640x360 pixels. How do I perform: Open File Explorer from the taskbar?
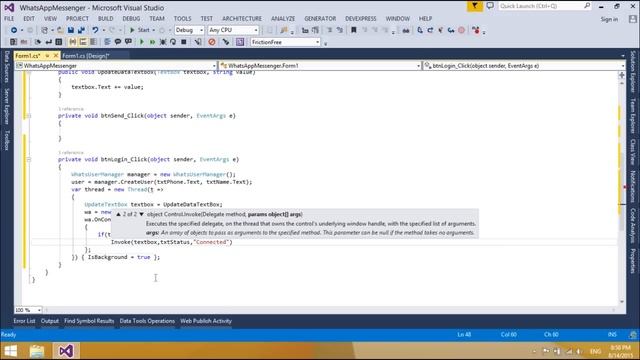tap(37, 351)
